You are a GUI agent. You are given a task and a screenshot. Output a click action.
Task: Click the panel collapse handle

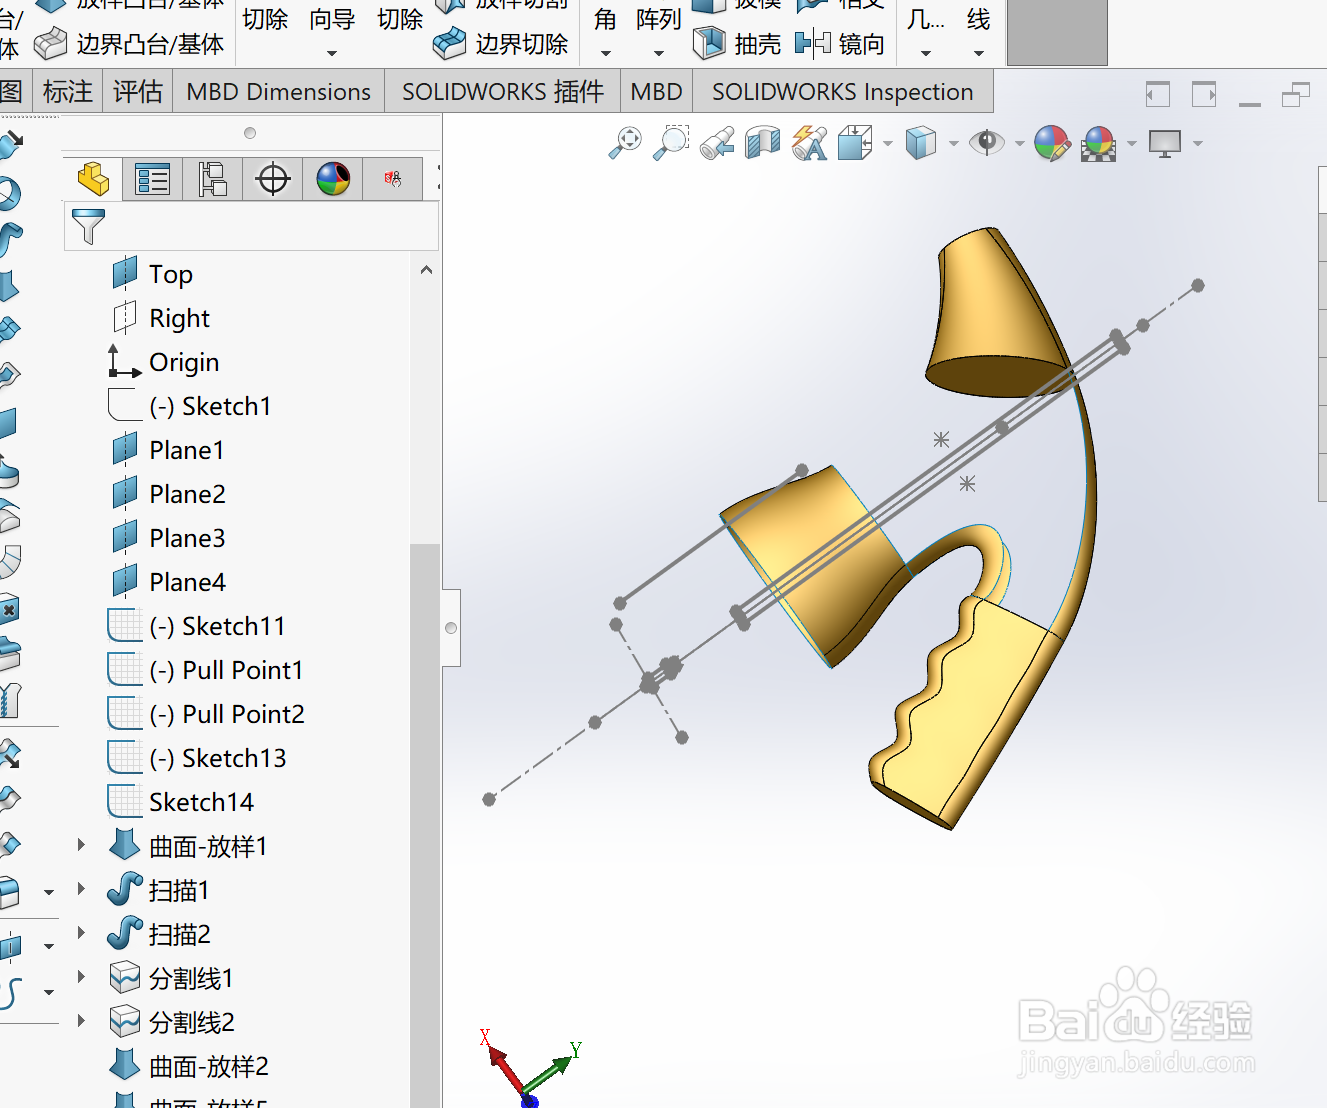tap(451, 628)
